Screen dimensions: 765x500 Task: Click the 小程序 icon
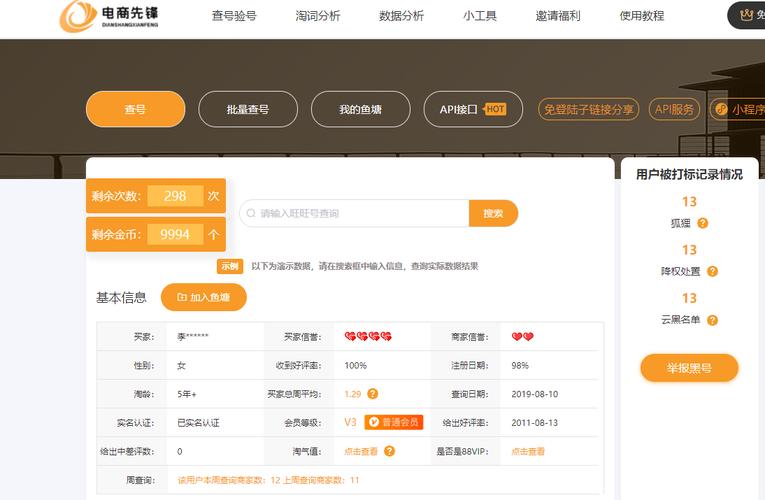(721, 109)
